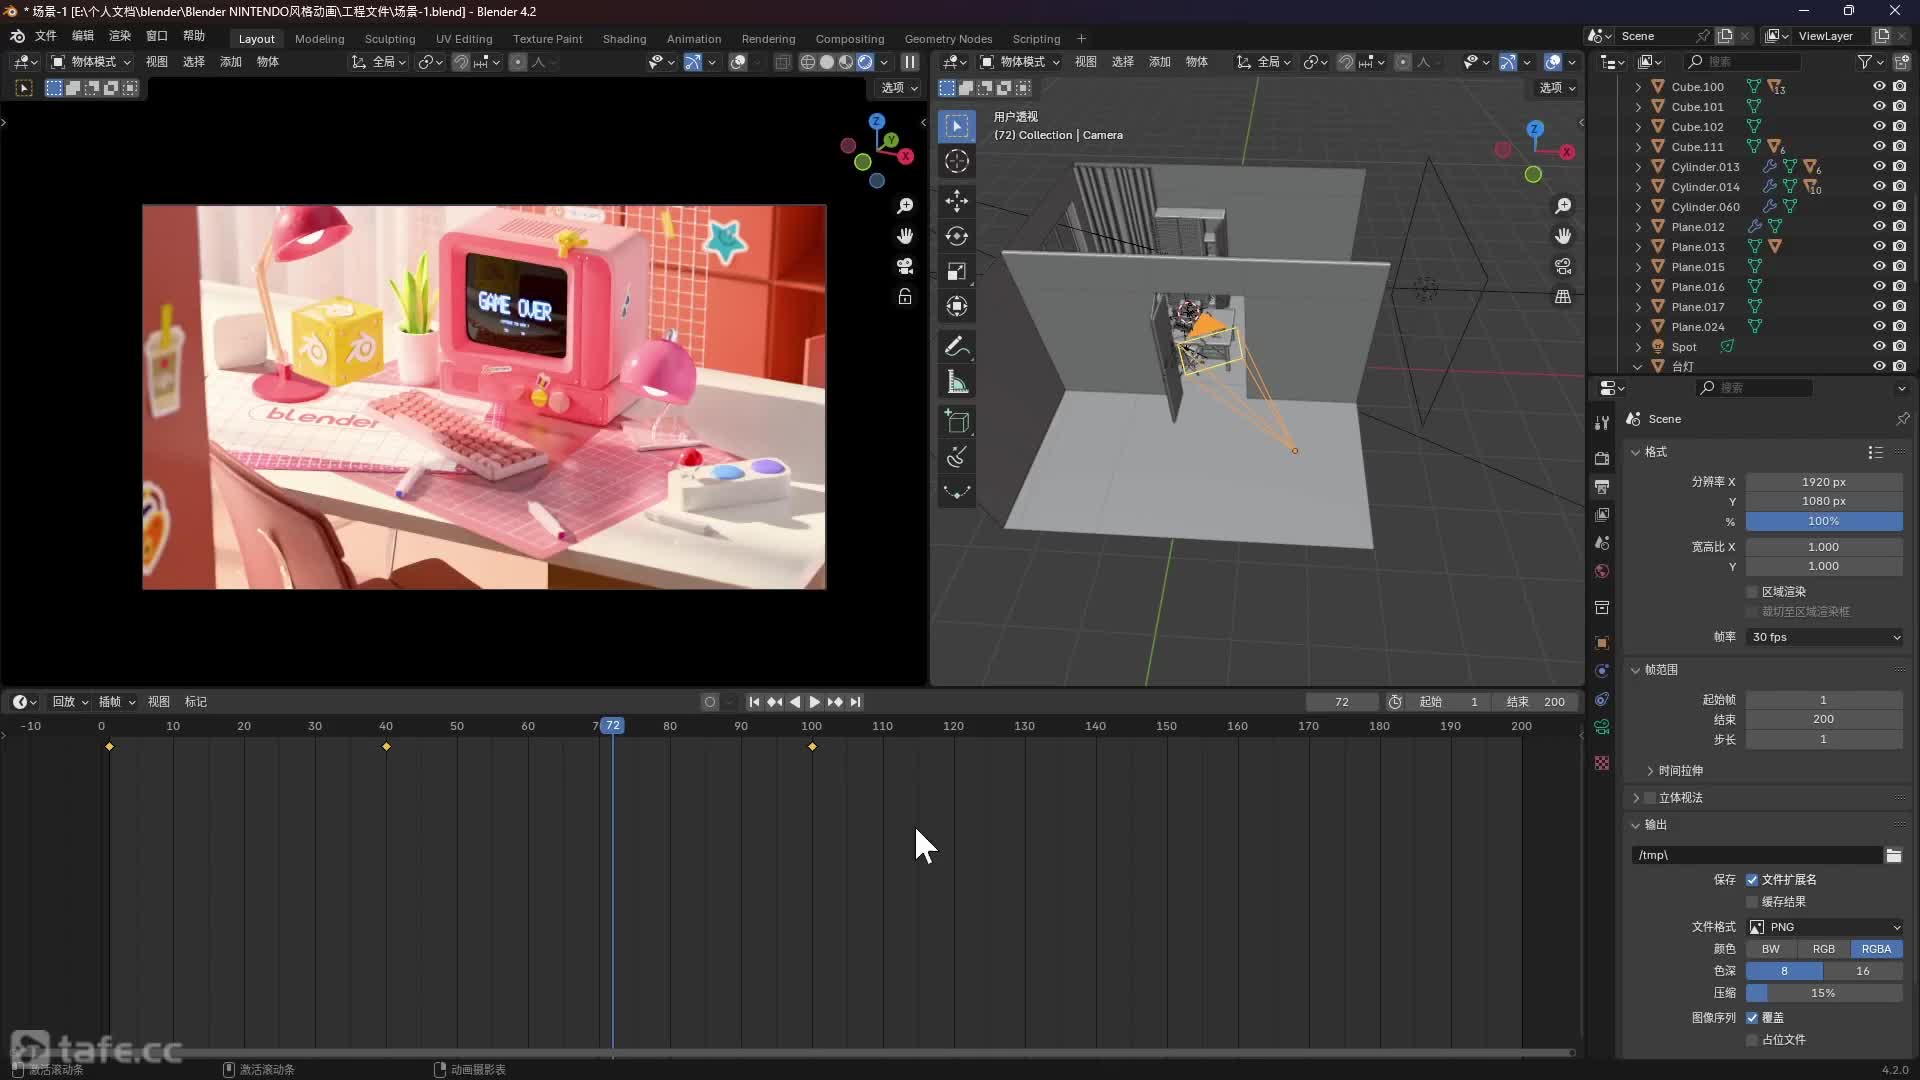Switch to the Animation workspace tab
Image resolution: width=1920 pixels, height=1080 pixels.
pos(694,39)
